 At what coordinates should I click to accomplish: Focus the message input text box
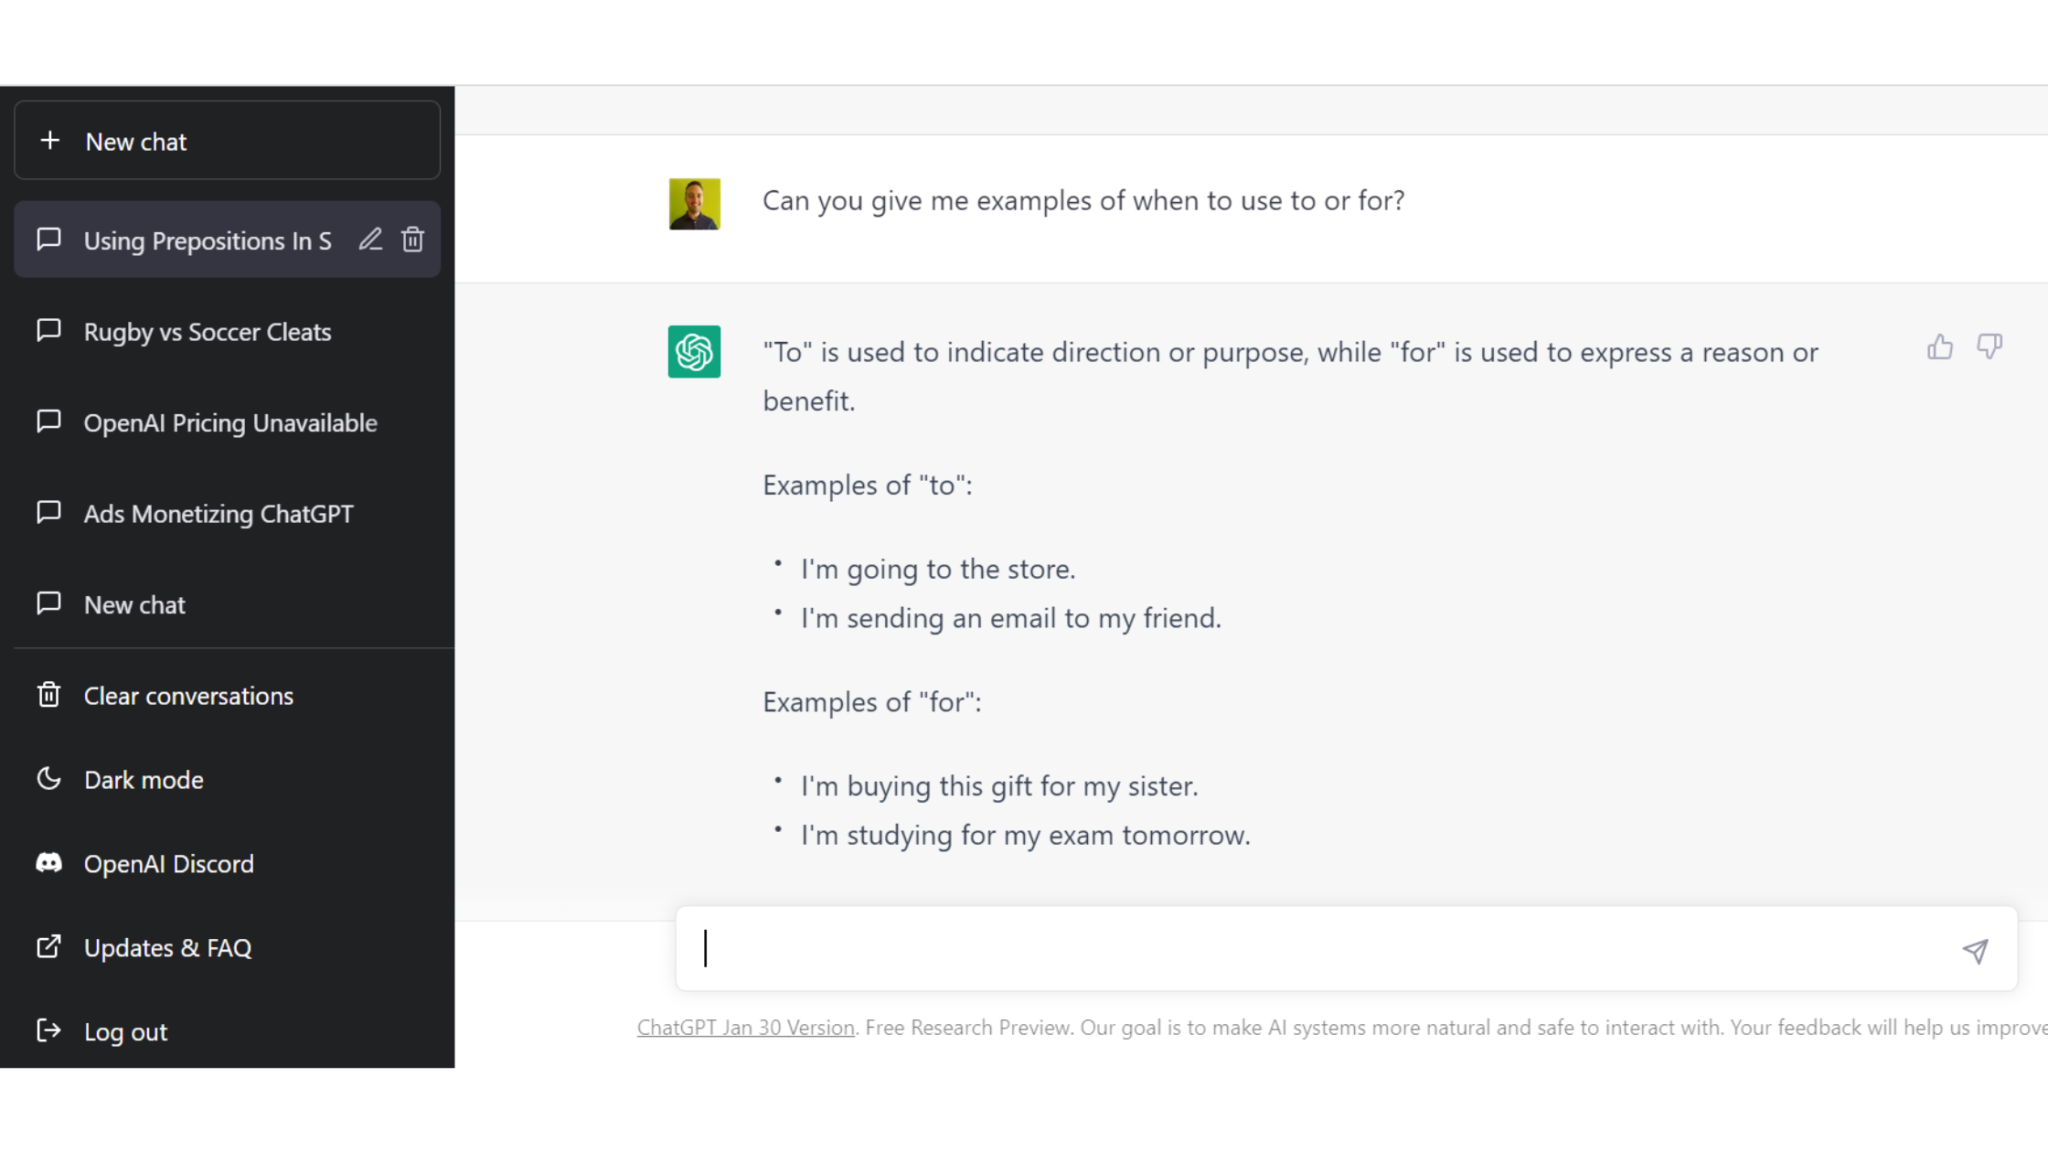[1320, 949]
